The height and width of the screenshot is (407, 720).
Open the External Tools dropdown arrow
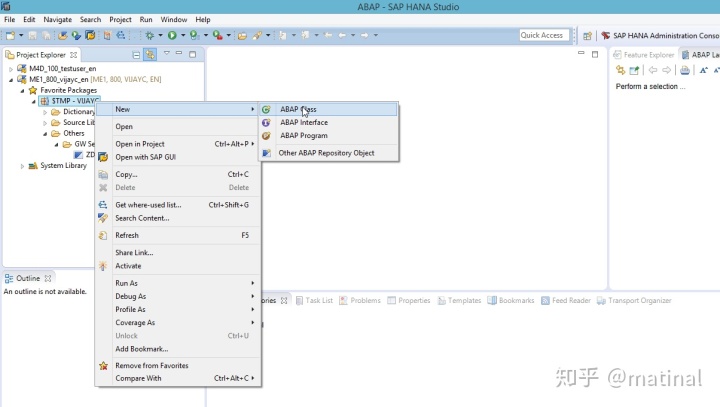(x=228, y=35)
